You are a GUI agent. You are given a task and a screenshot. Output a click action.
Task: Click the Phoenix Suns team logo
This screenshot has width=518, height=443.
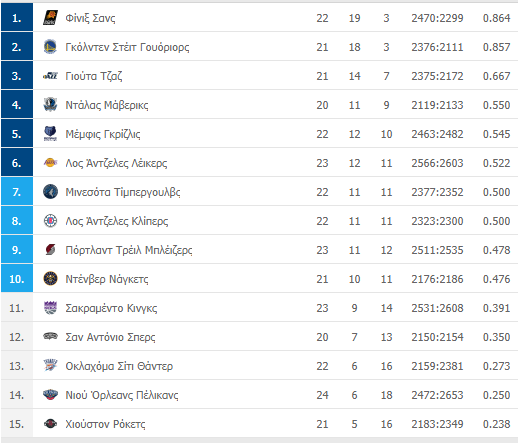click(x=50, y=18)
